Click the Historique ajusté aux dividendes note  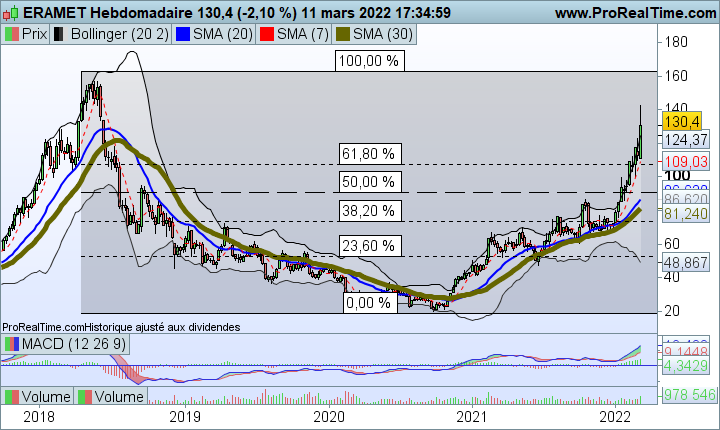(x=162, y=327)
